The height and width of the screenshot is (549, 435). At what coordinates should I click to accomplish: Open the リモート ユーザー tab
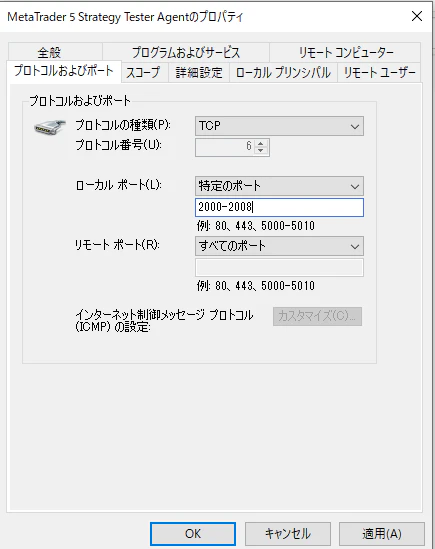[x=379, y=72]
